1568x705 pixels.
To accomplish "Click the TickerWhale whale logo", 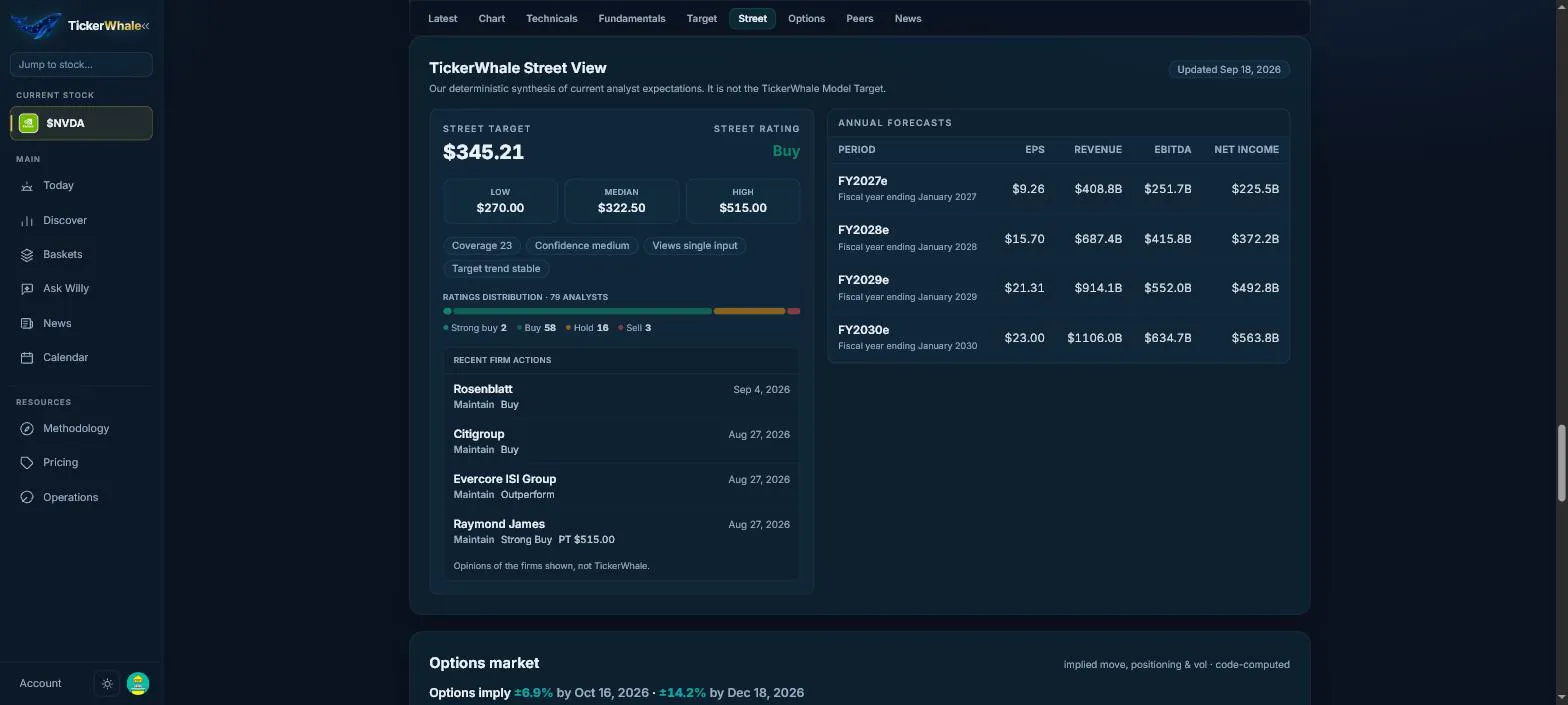I will coord(36,26).
